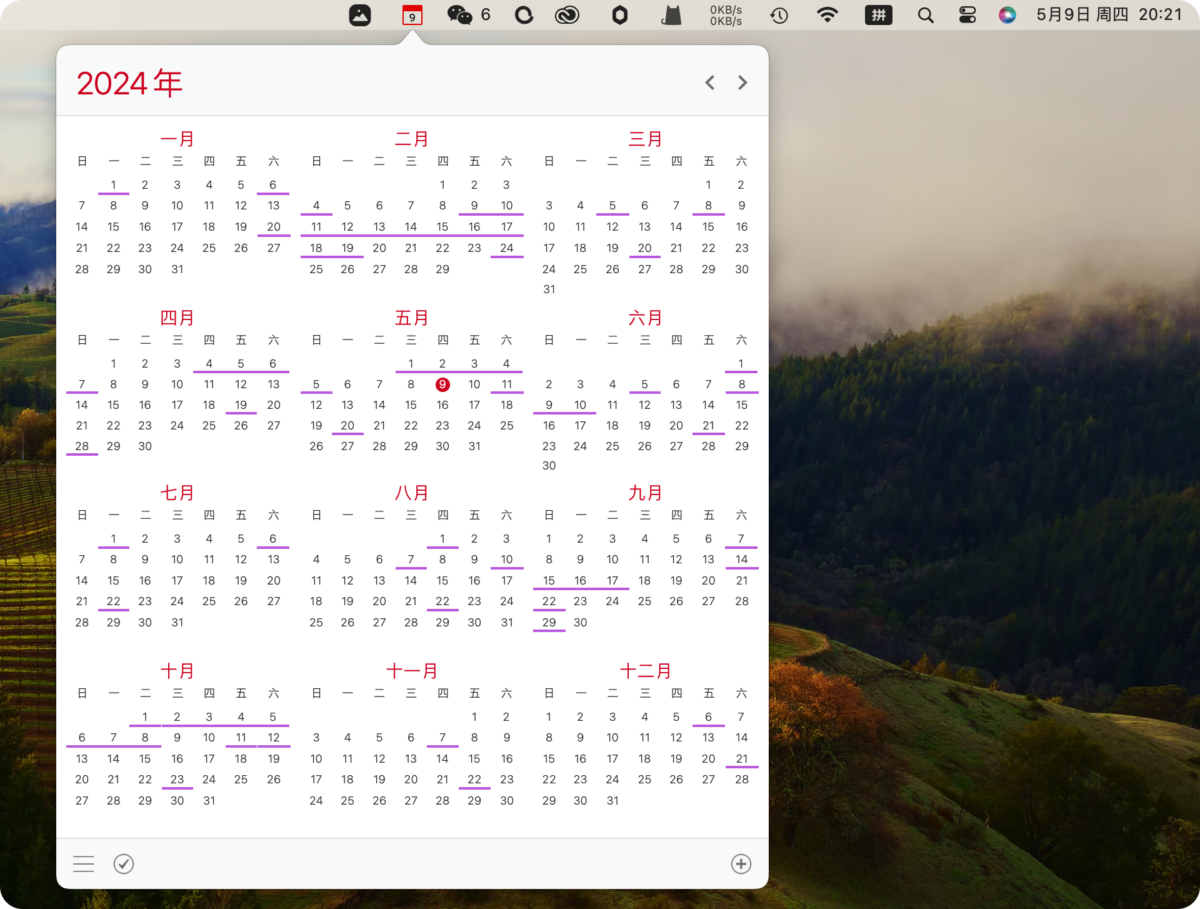The width and height of the screenshot is (1200, 909).
Task: Open Control Center icon in menu bar
Action: tap(967, 15)
